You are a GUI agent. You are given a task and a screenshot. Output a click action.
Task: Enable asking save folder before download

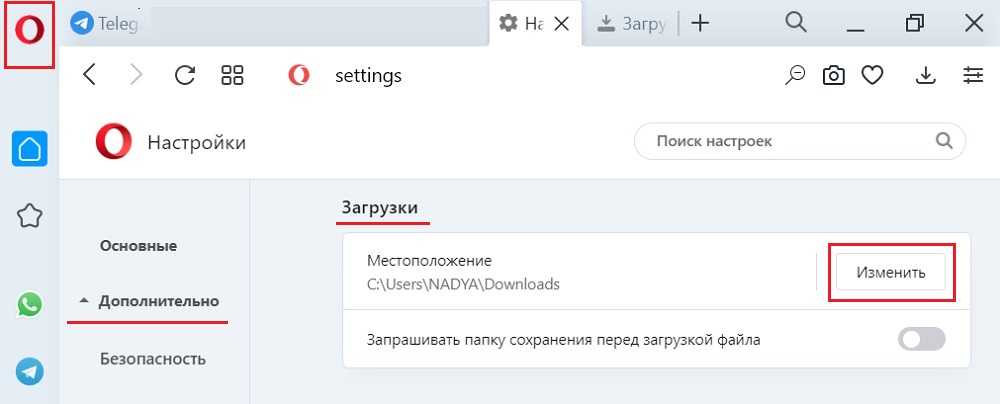pos(921,340)
